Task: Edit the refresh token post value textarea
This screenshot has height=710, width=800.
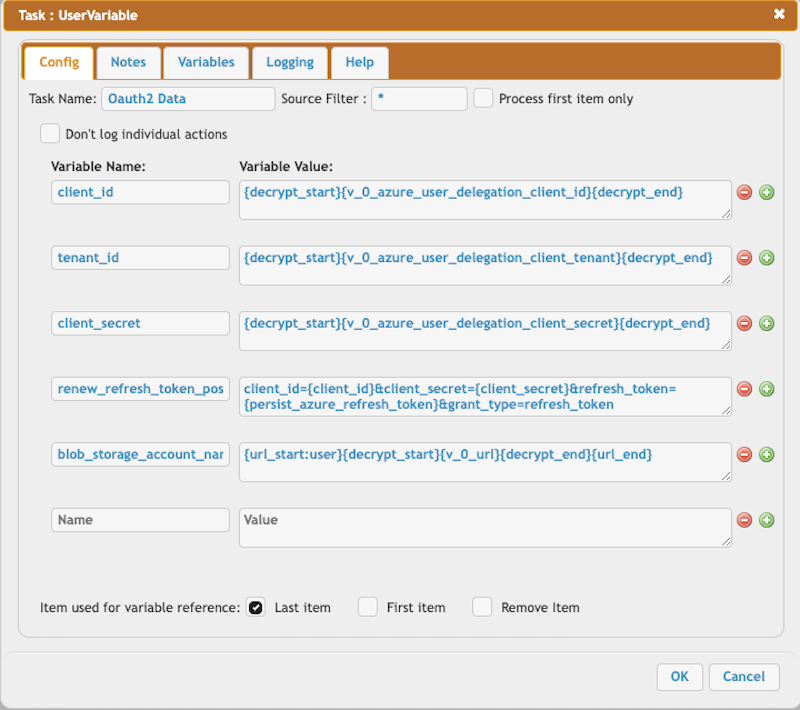Action: coord(485,396)
